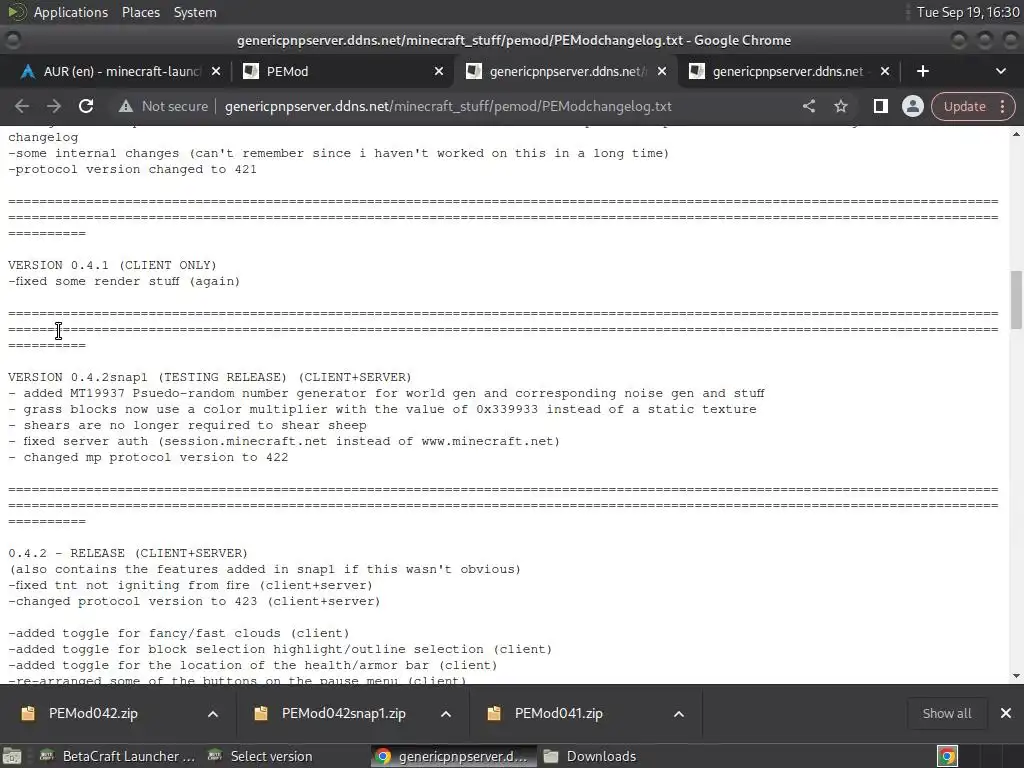Open the Chrome profile avatar
Image resolution: width=1024 pixels, height=768 pixels.
click(912, 106)
